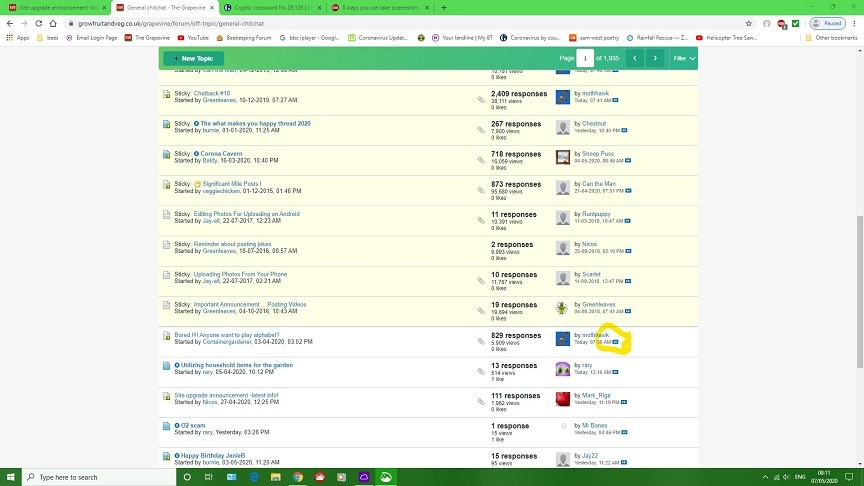The height and width of the screenshot is (486, 864).
Task: View Snoop Puss profile link
Action: click(598, 154)
